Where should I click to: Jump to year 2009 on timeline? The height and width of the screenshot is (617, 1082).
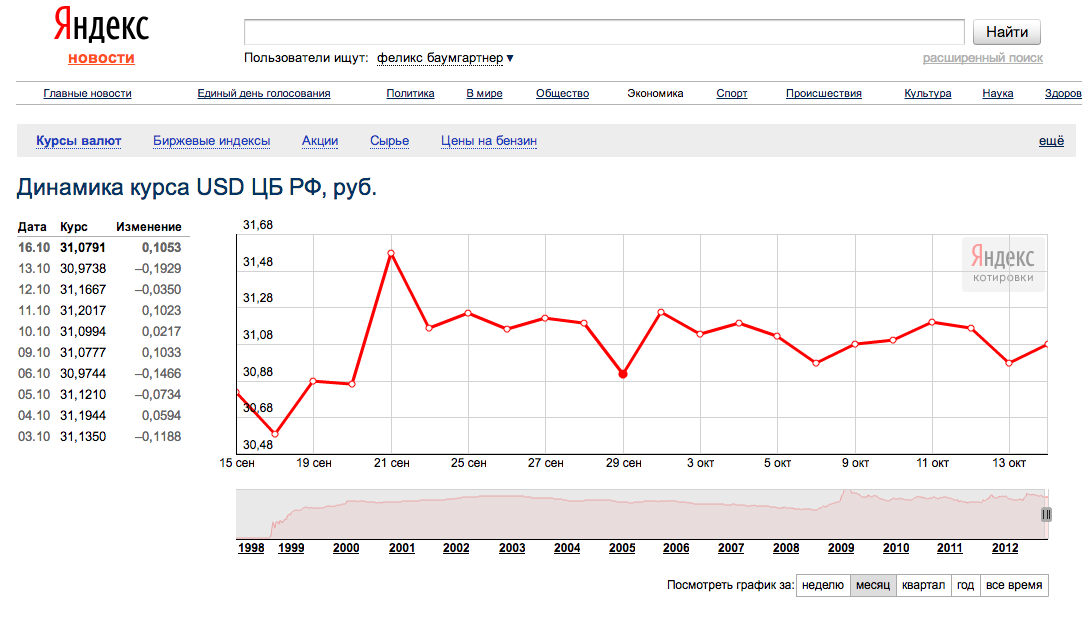coord(841,548)
